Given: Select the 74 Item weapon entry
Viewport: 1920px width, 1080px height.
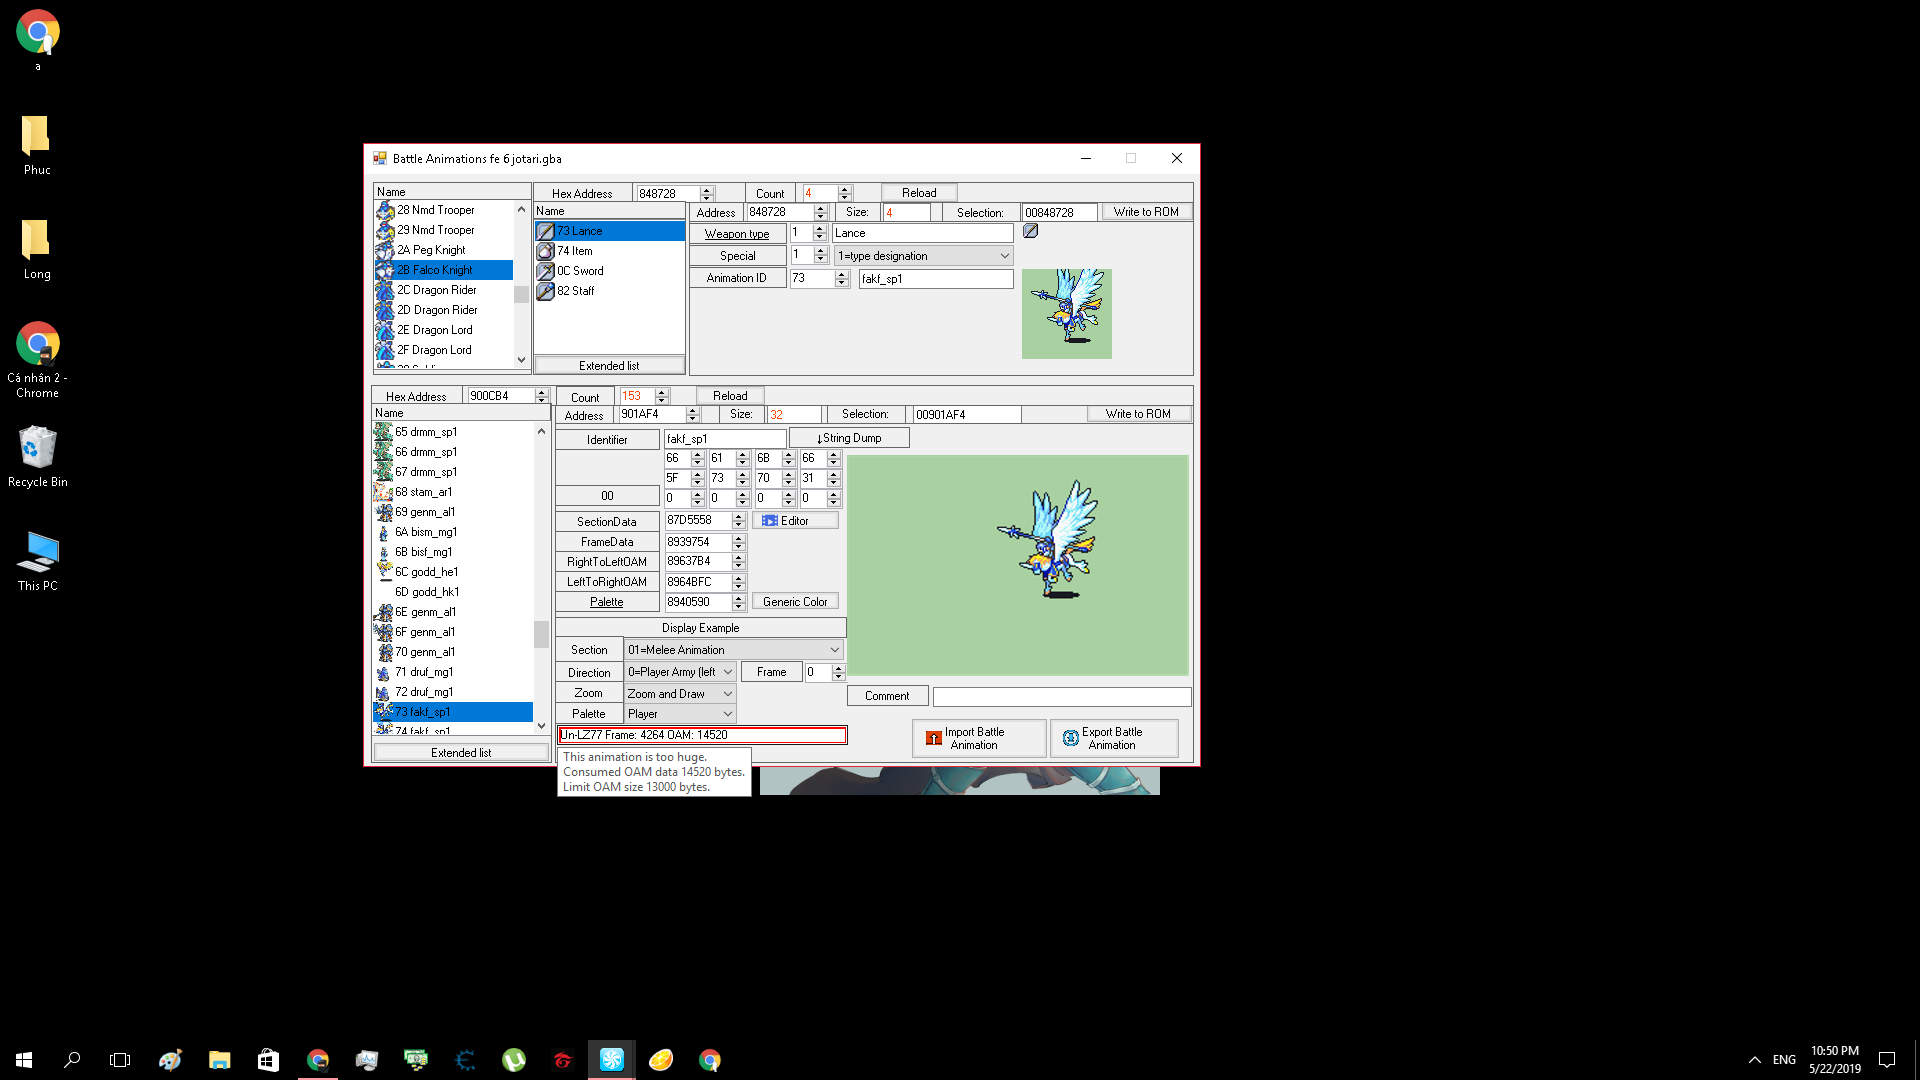Looking at the screenshot, I should [575, 251].
